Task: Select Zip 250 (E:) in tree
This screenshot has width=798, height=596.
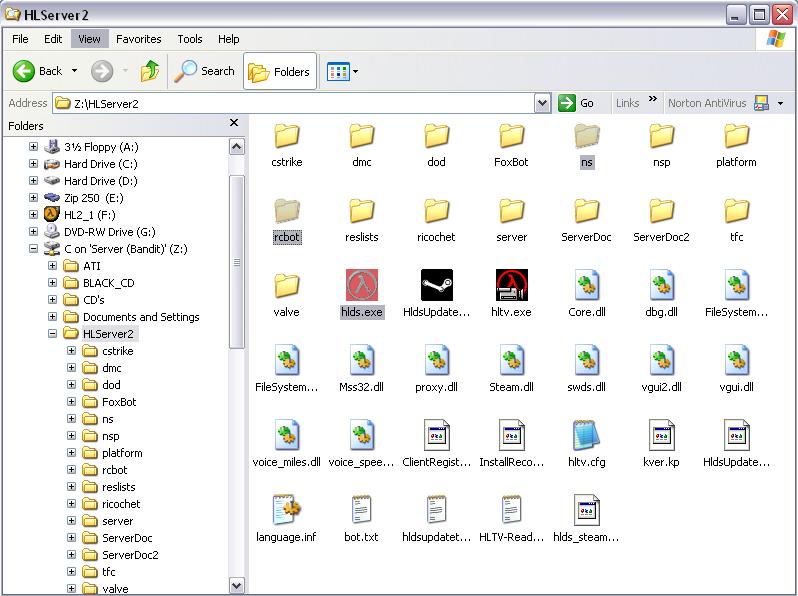Action: point(94,198)
